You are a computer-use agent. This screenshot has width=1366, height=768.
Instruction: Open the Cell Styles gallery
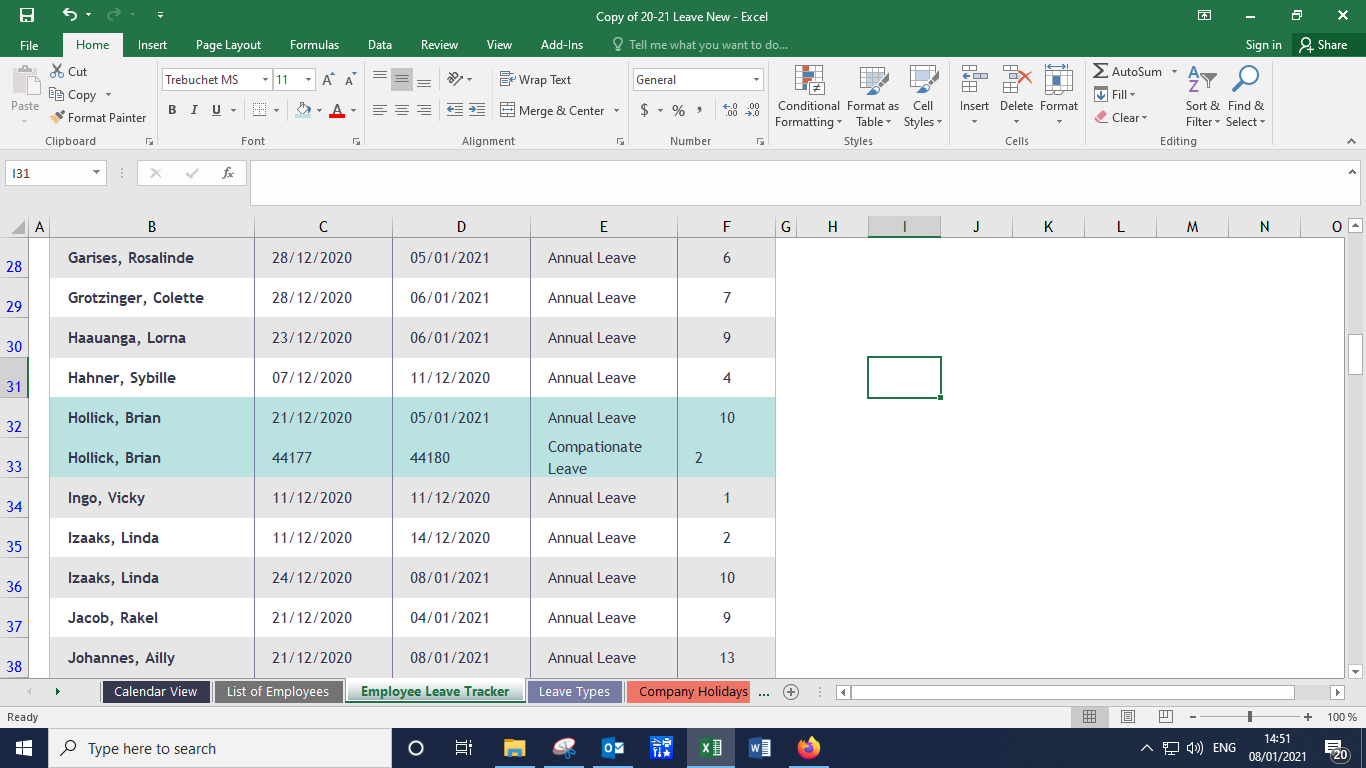pyautogui.click(x=923, y=97)
